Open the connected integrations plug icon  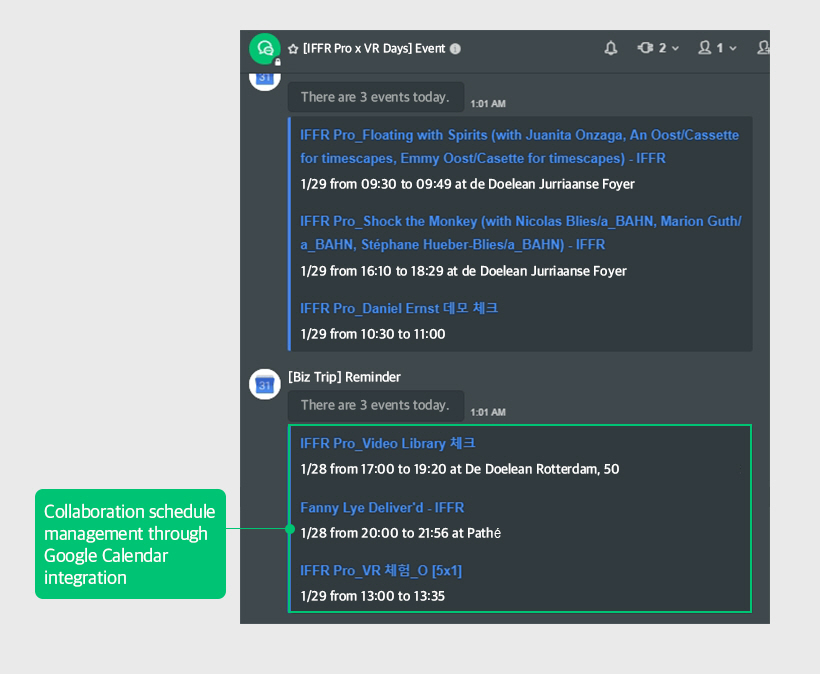[645, 48]
